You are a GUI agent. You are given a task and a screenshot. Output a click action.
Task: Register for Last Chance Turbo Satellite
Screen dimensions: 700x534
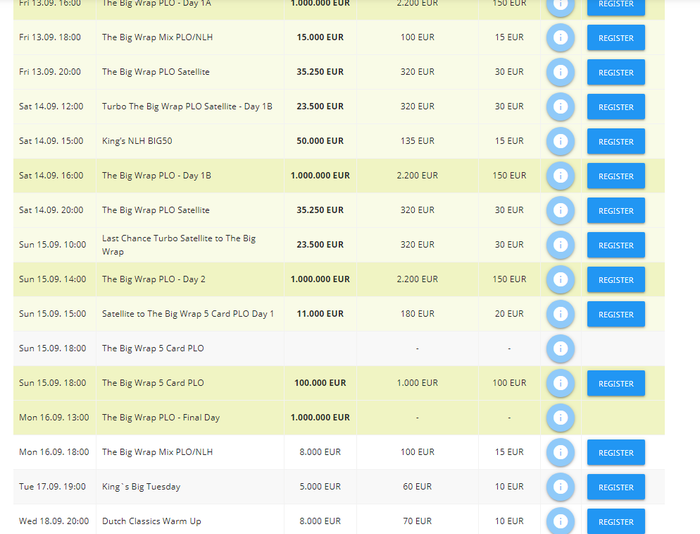[616, 245]
